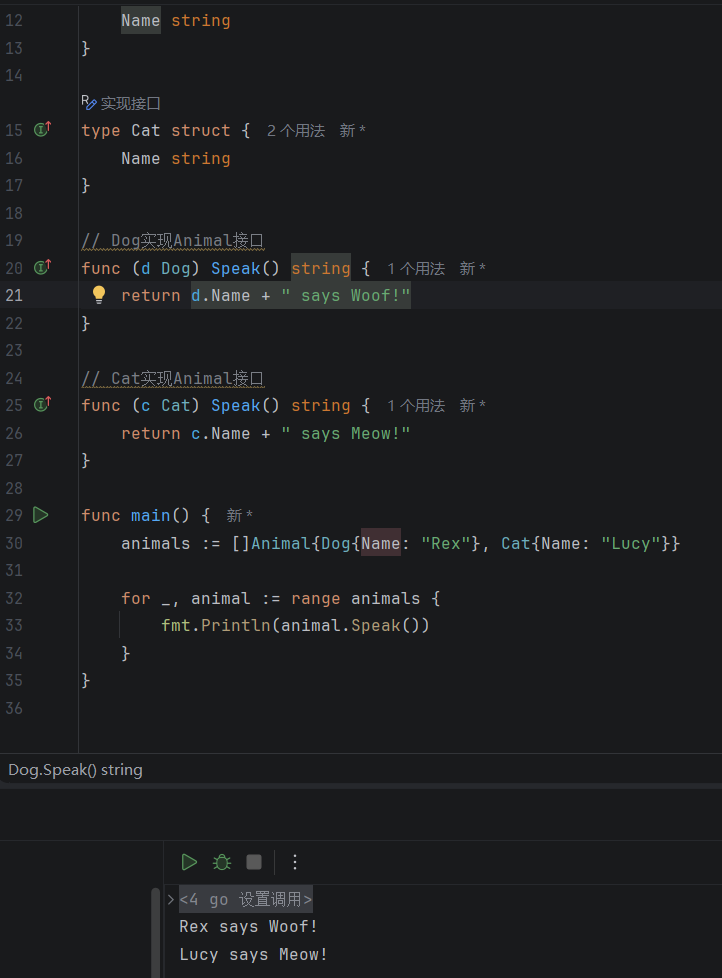The height and width of the screenshot is (978, 722).
Task: Run main using the green gutter arrow
Action: point(41,515)
